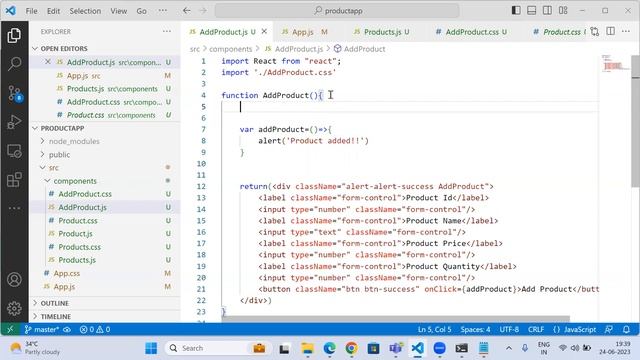Toggle the secondary side bar layout
The height and width of the screenshot is (360, 640).
pos(547,11)
